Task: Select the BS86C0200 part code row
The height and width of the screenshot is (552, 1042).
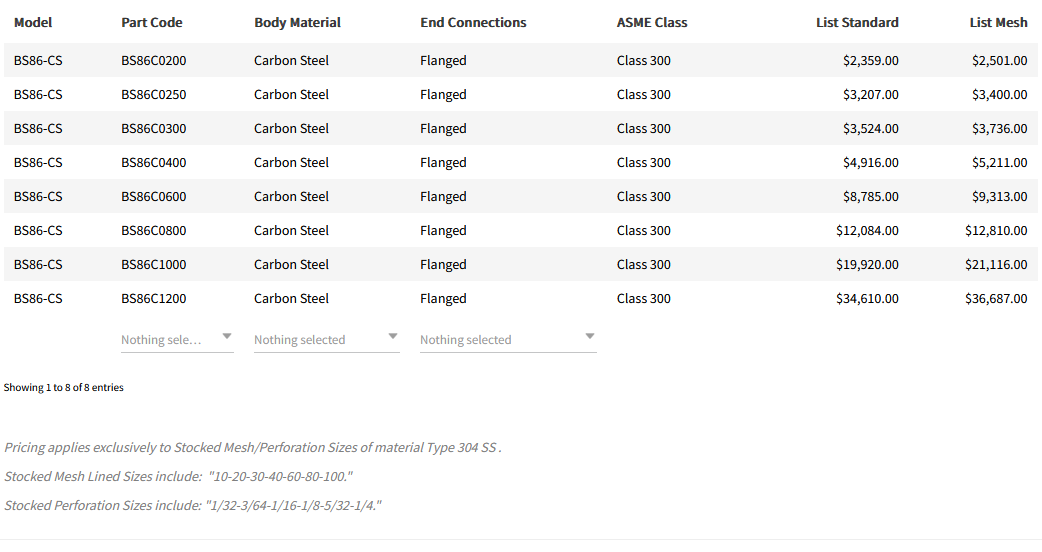Action: point(153,60)
